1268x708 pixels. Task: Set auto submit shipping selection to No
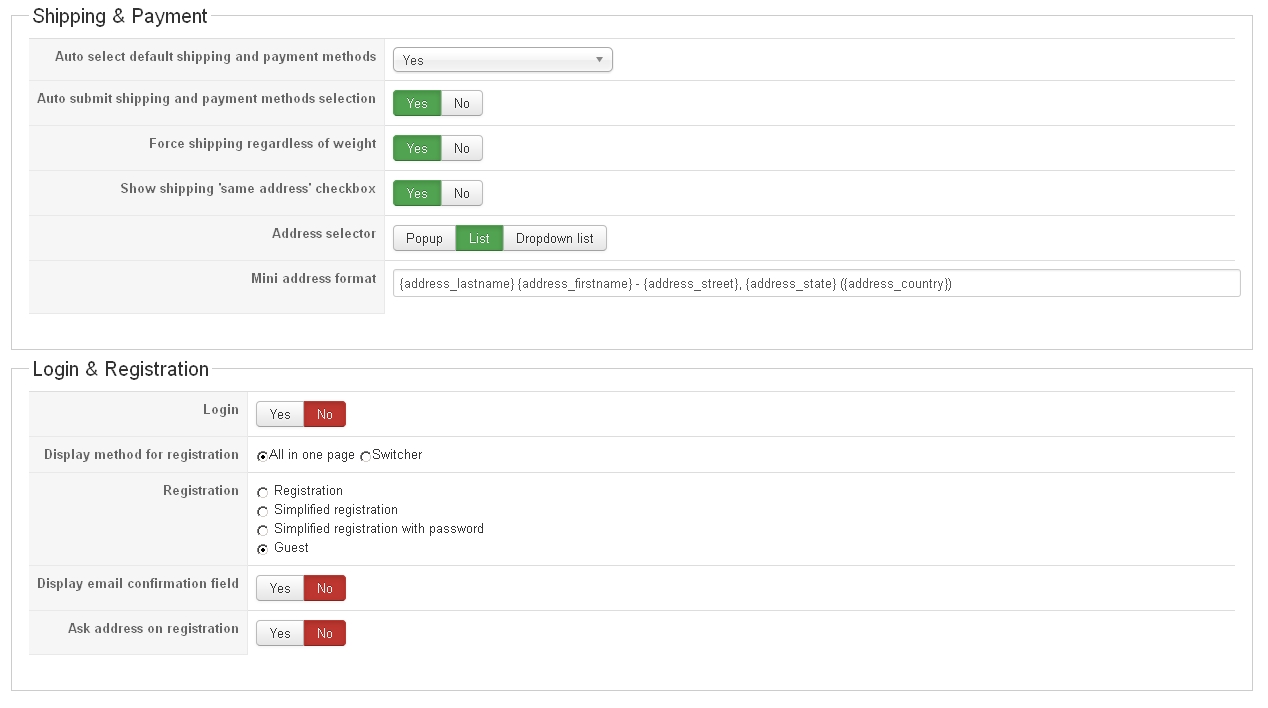pos(461,104)
